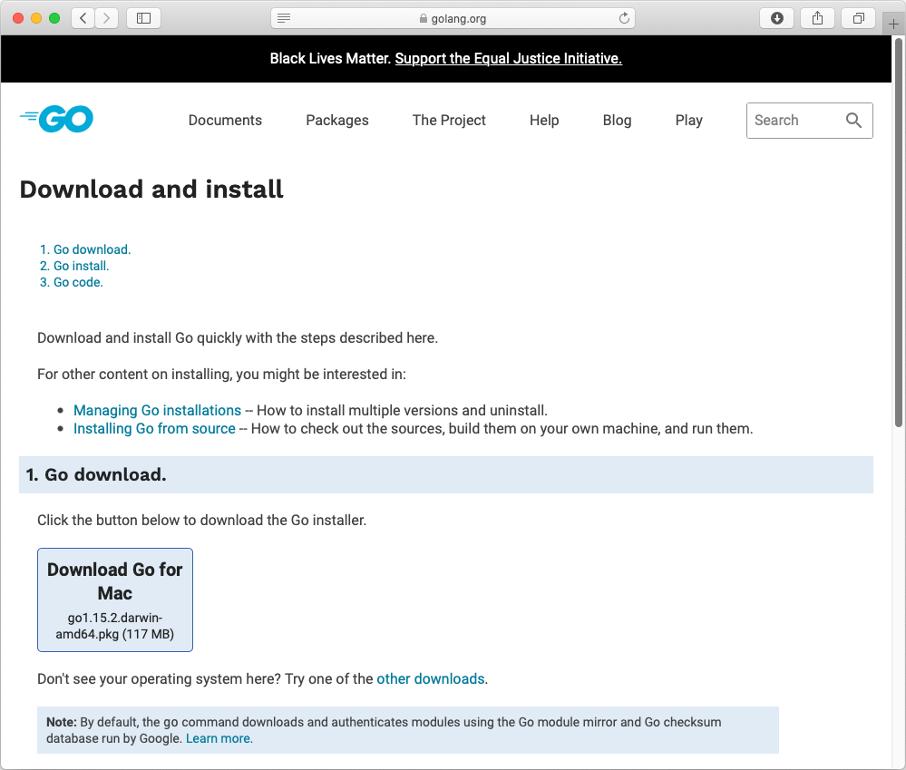Open the Packages menu item
Image resolution: width=906 pixels, height=770 pixels.
tap(337, 120)
